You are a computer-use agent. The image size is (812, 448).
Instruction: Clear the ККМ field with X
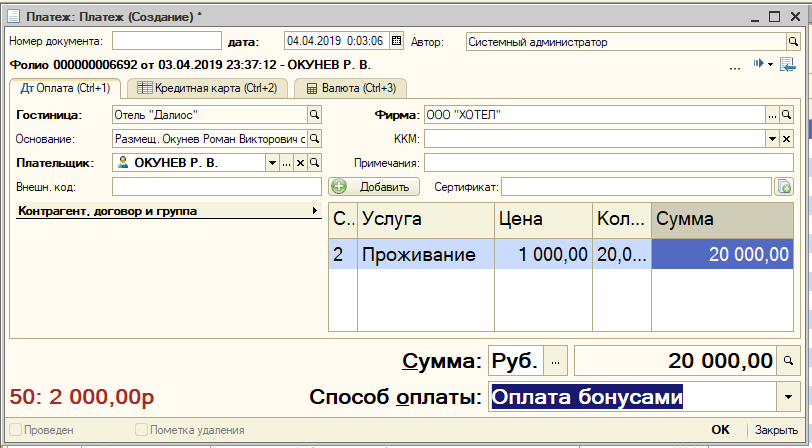point(786,138)
